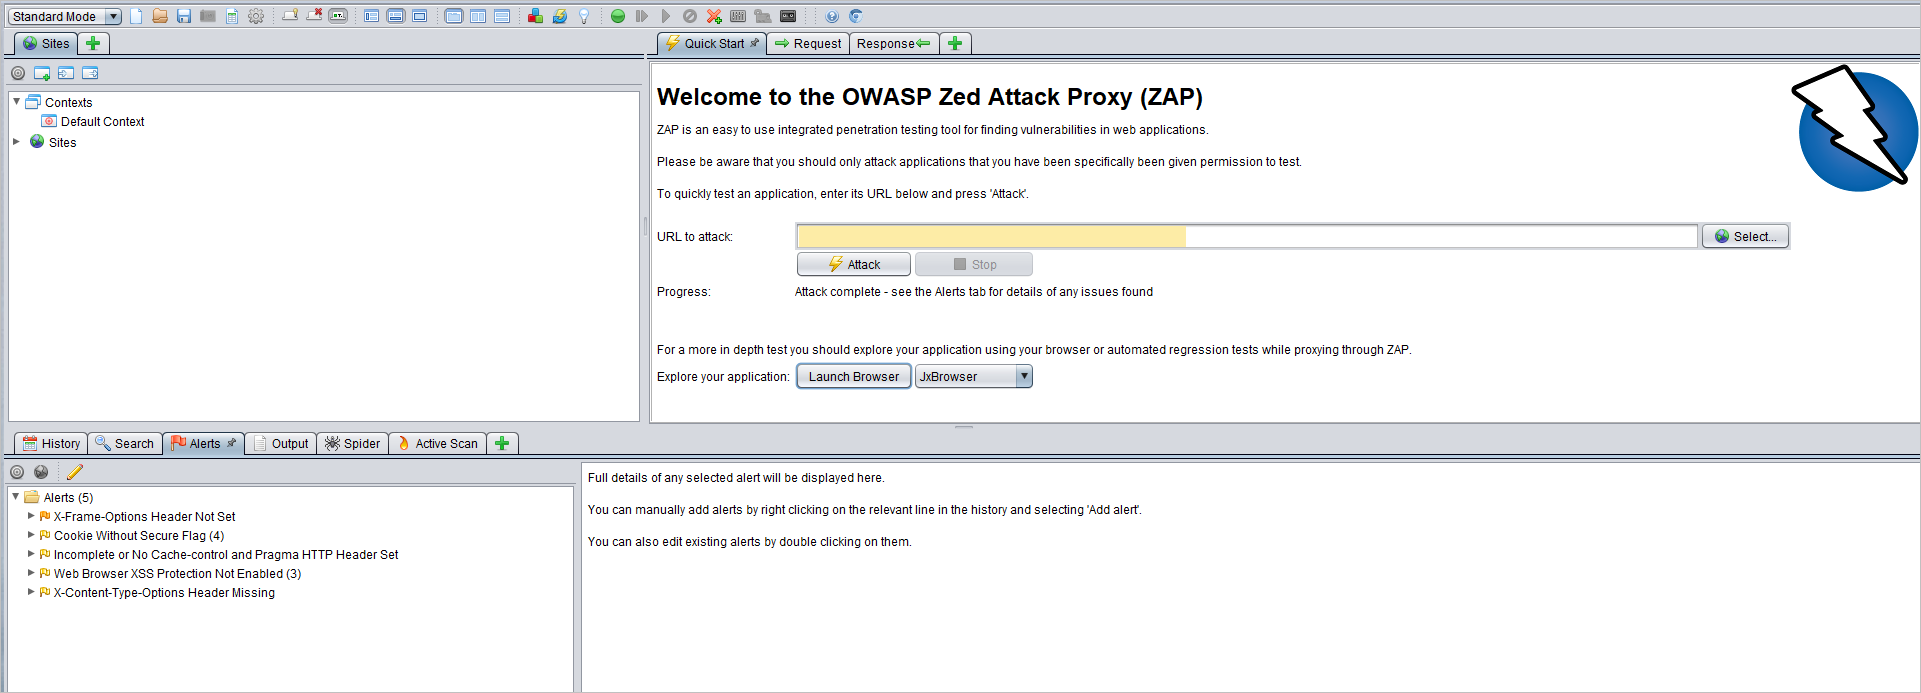Click the Select... button
Screen dimensions: 1921x693
point(1745,237)
